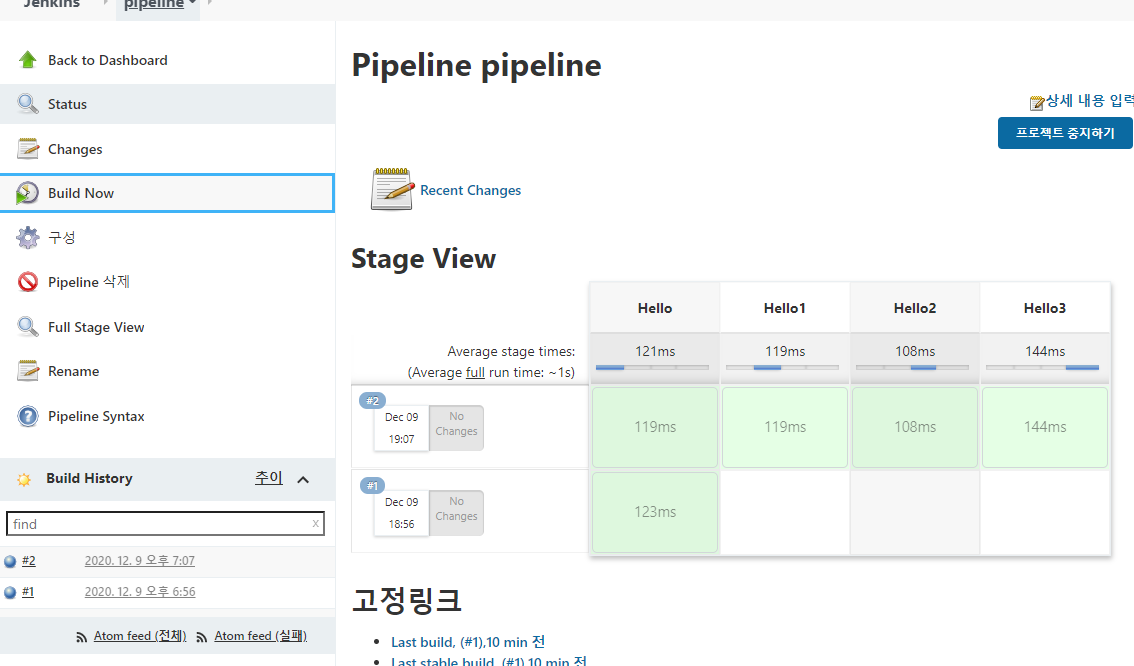Click the pipeline breadcrumb link
Viewport: 1134px width, 666px height.
[153, 4]
